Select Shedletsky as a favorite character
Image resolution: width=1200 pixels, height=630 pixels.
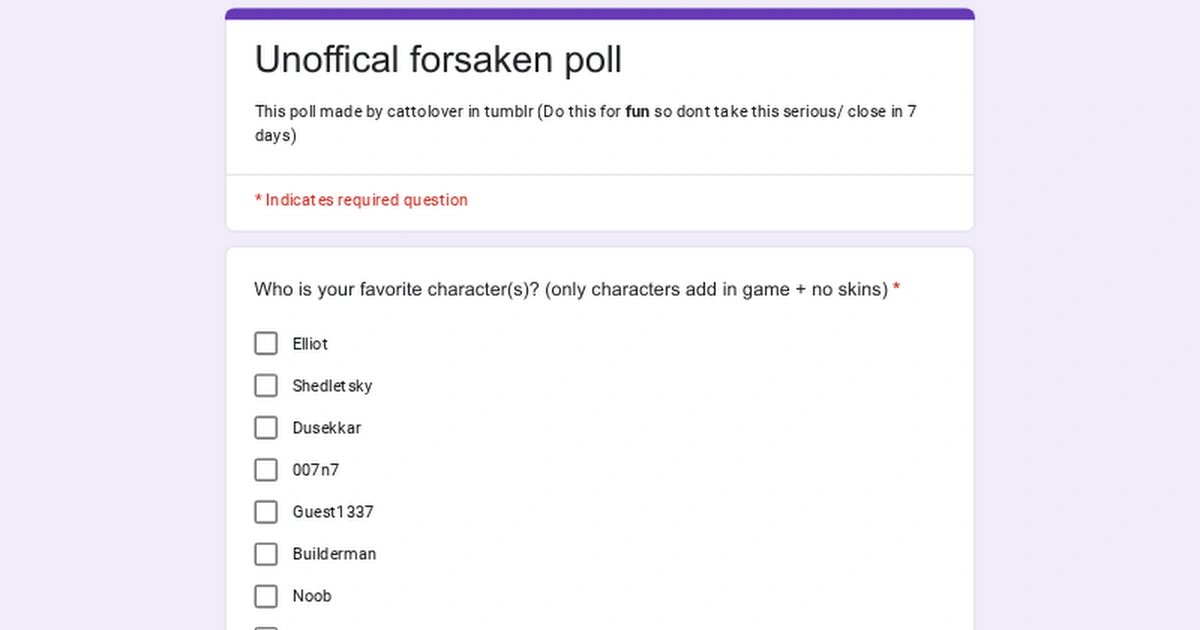(x=266, y=385)
